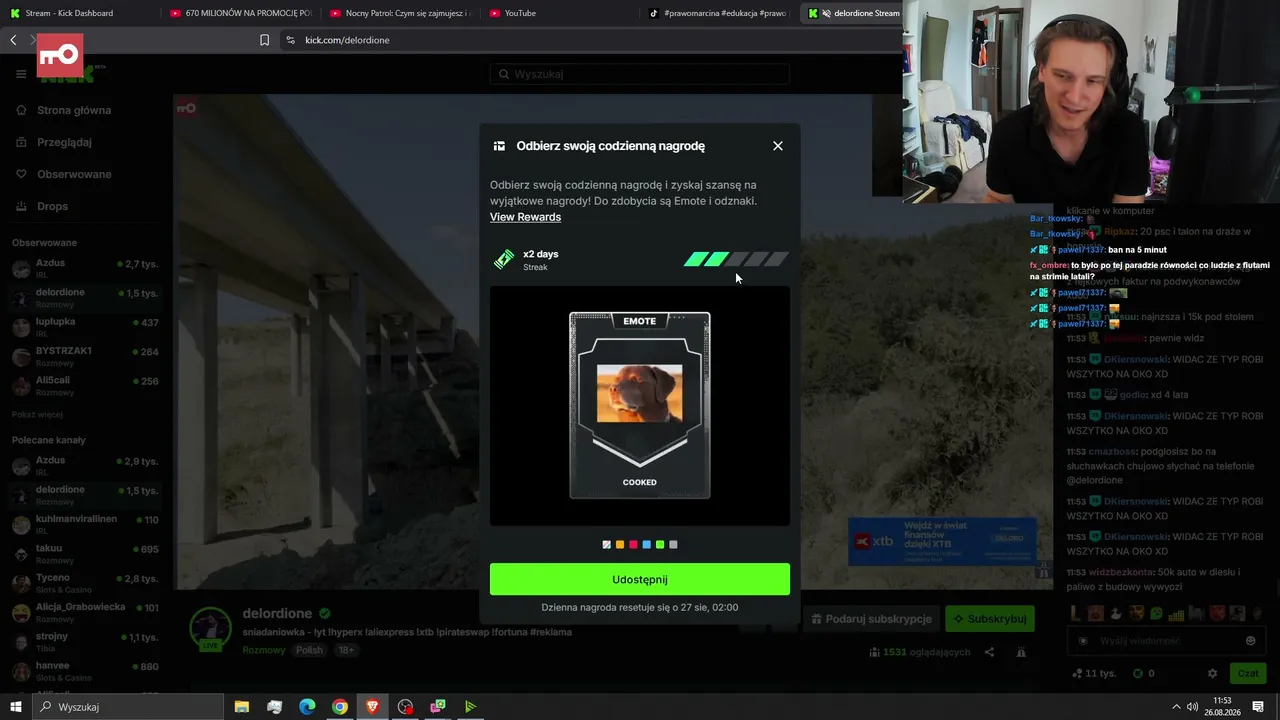Image resolution: width=1280 pixels, height=720 pixels.
Task: Click the share icon beside the viewer count
Action: pyautogui.click(x=989, y=652)
